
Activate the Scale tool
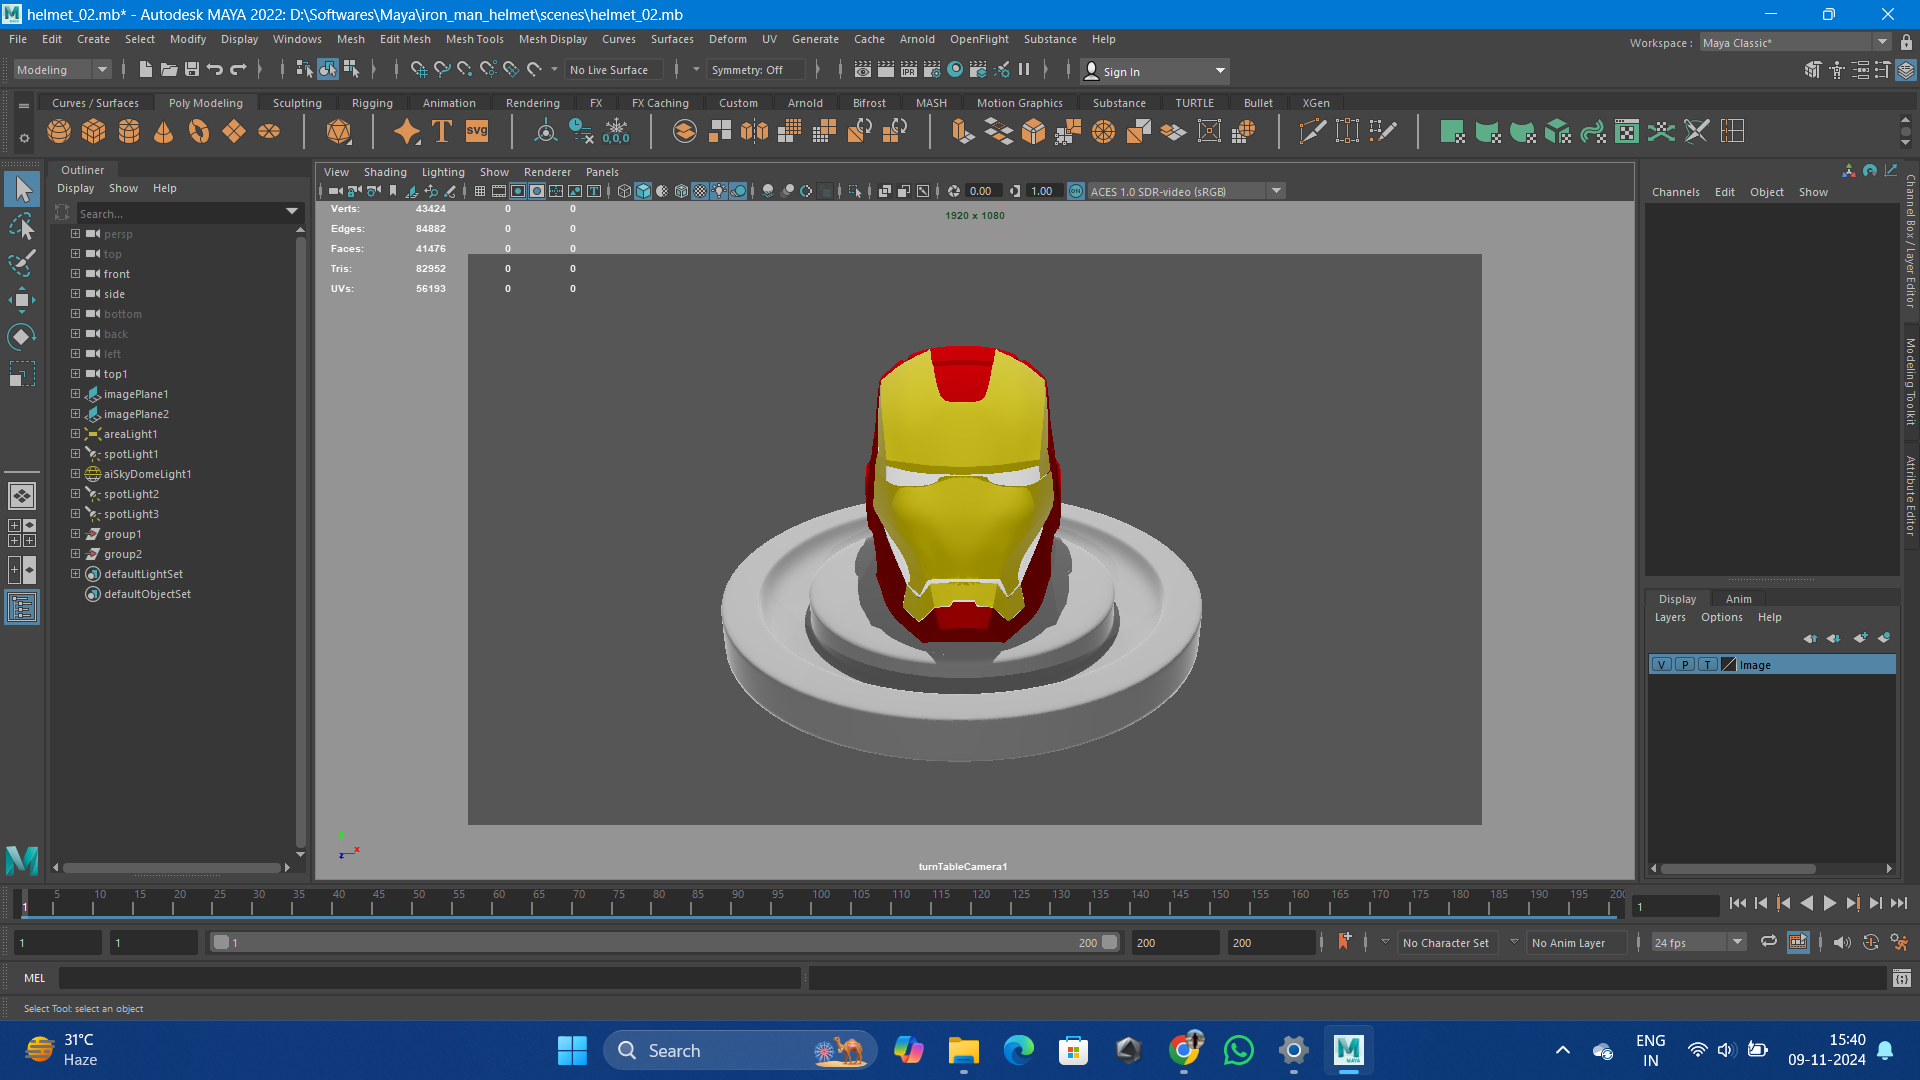click(22, 374)
